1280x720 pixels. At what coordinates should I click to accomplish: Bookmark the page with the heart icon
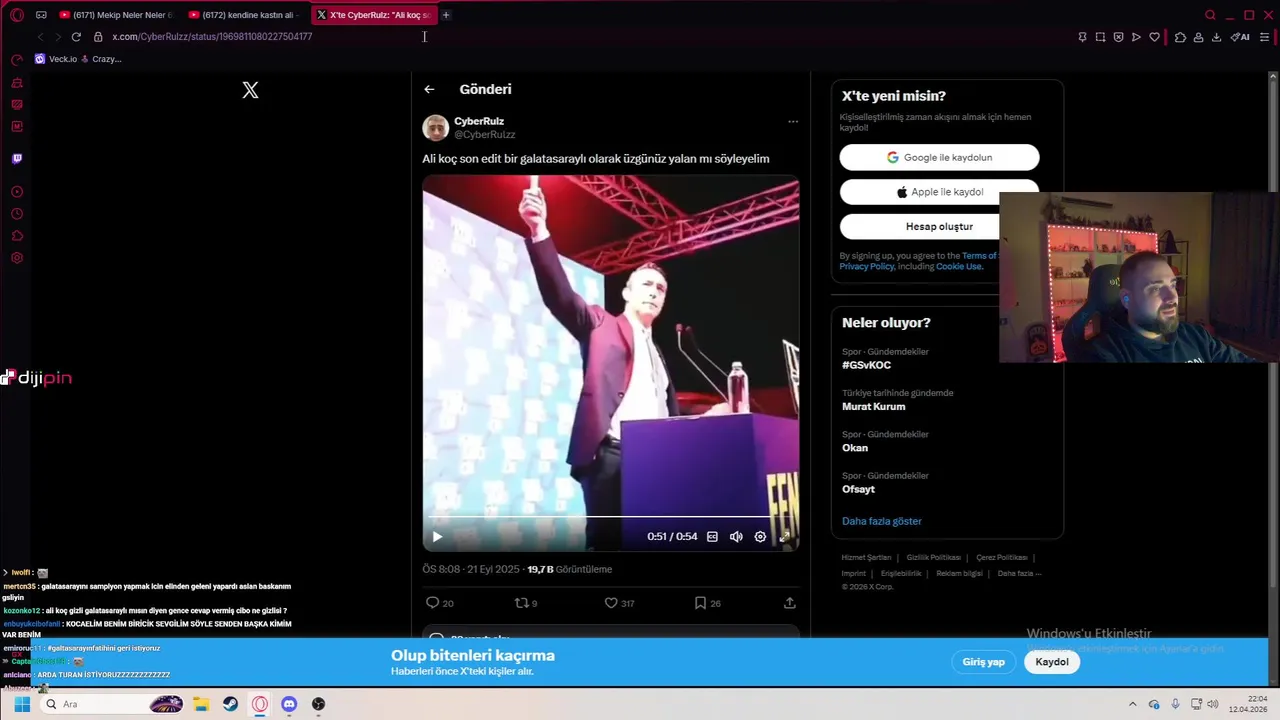(x=1154, y=37)
